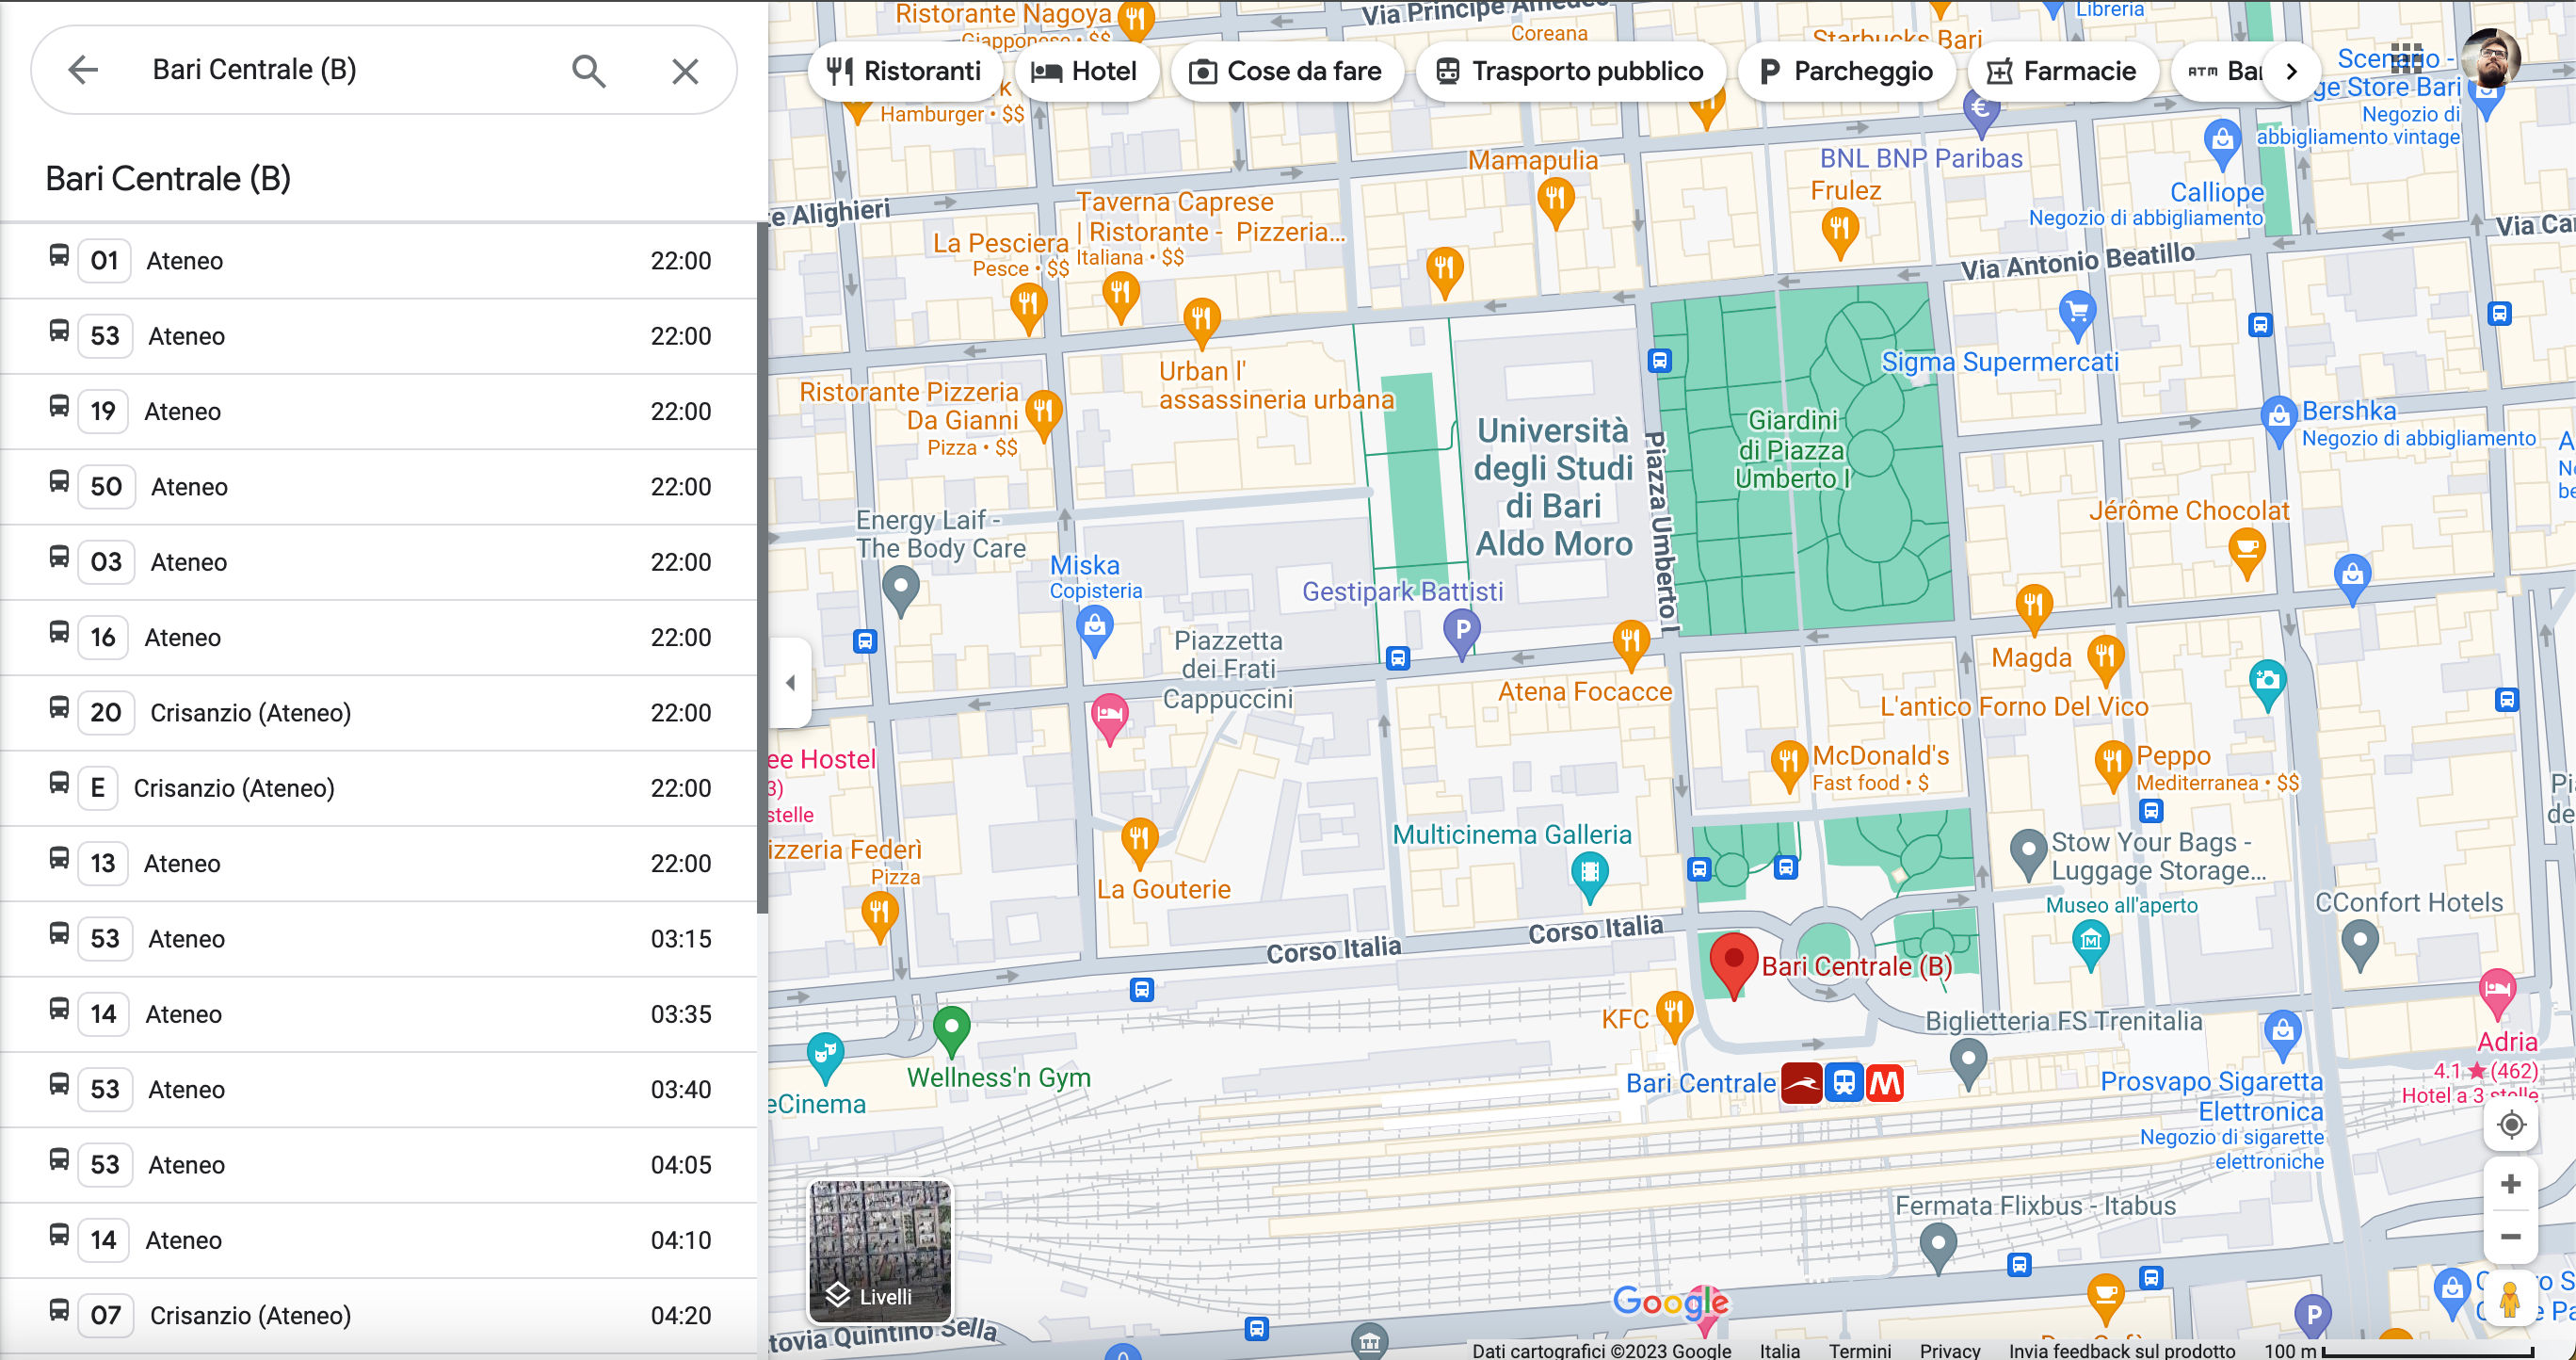Click the La Gouterie restaurant marker
The height and width of the screenshot is (1360, 2576).
[1139, 841]
